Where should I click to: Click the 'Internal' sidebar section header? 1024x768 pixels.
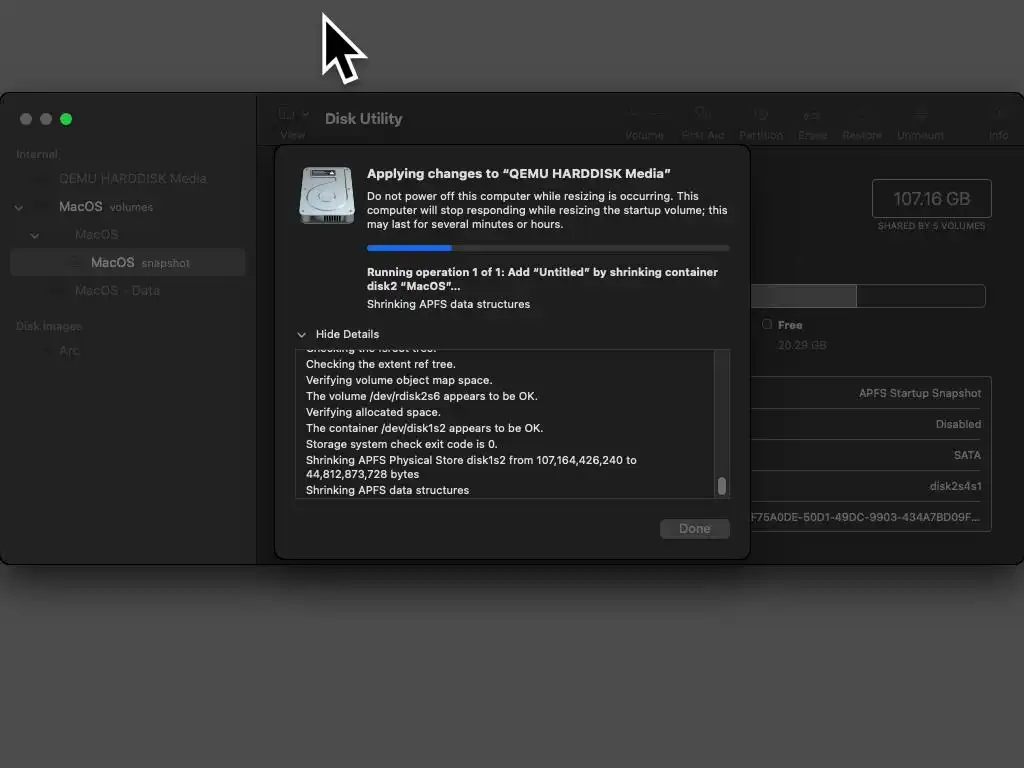(x=37, y=154)
